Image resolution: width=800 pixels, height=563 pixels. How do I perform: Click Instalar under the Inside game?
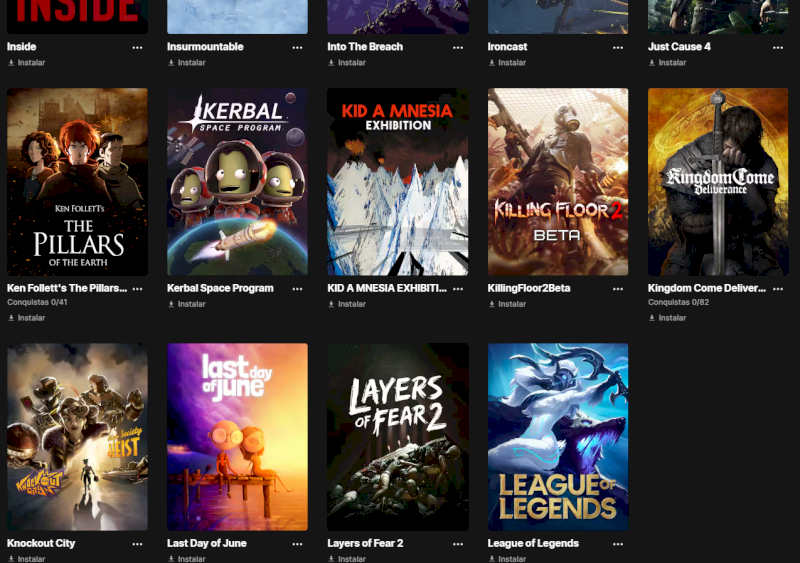31,63
